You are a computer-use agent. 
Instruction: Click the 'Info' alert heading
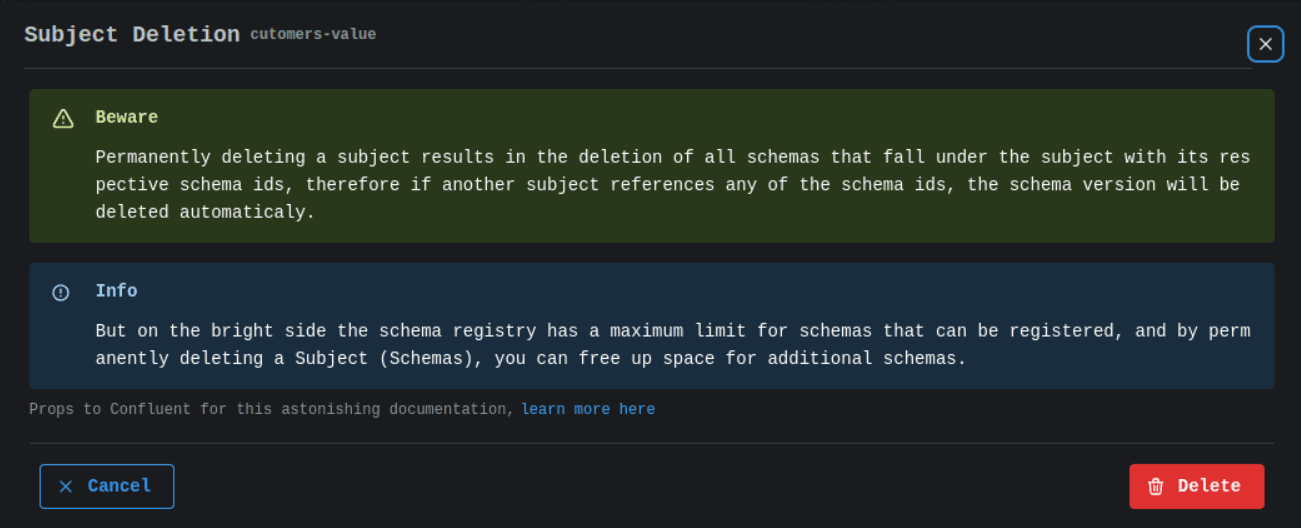pos(116,291)
